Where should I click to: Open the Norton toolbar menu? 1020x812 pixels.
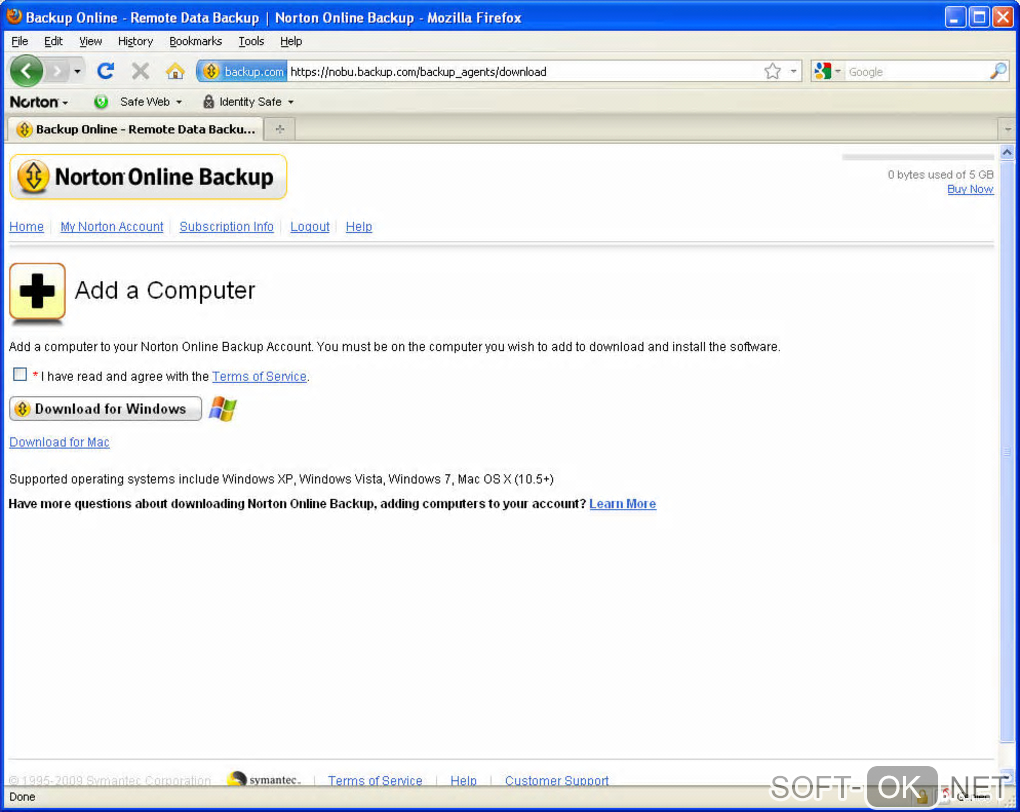[39, 102]
